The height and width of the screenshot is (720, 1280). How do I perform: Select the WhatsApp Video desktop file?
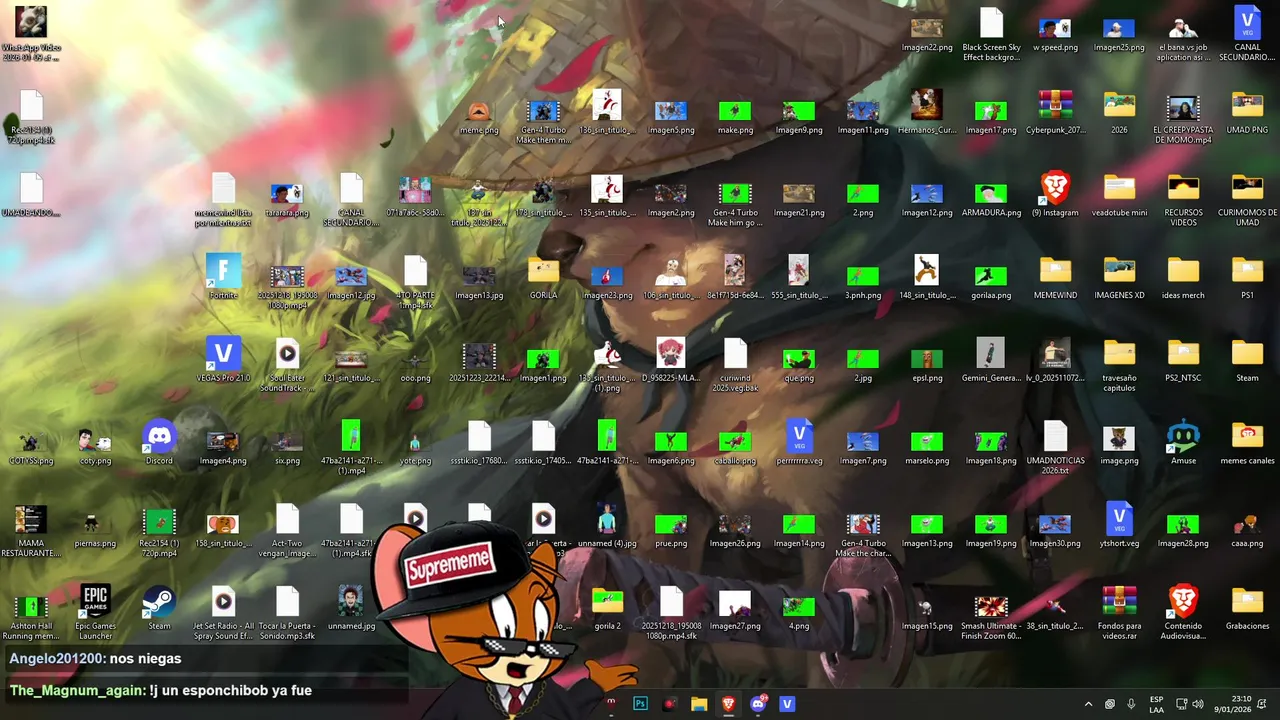click(x=31, y=34)
